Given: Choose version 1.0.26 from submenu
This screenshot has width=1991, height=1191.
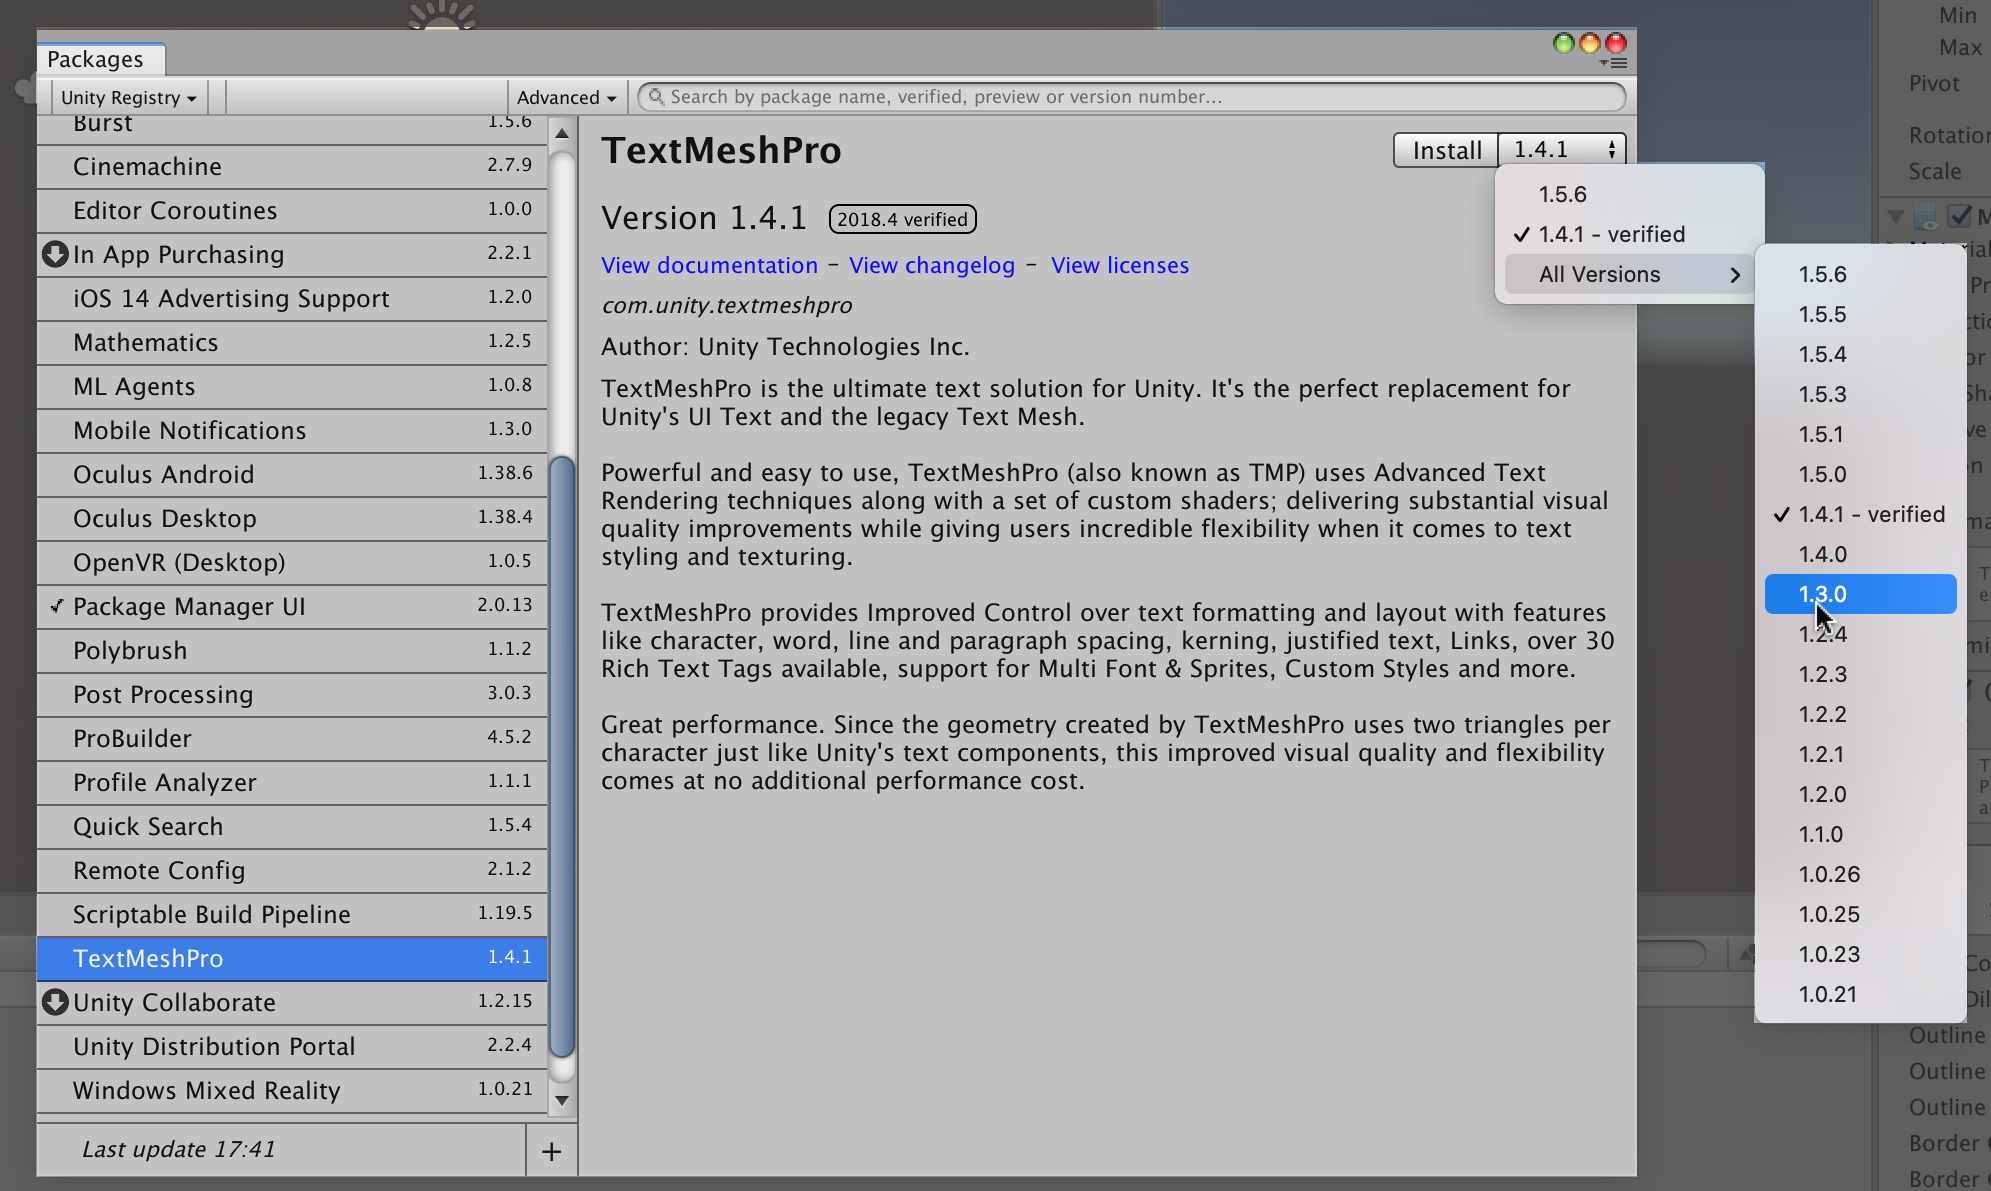Looking at the screenshot, I should (x=1860, y=874).
